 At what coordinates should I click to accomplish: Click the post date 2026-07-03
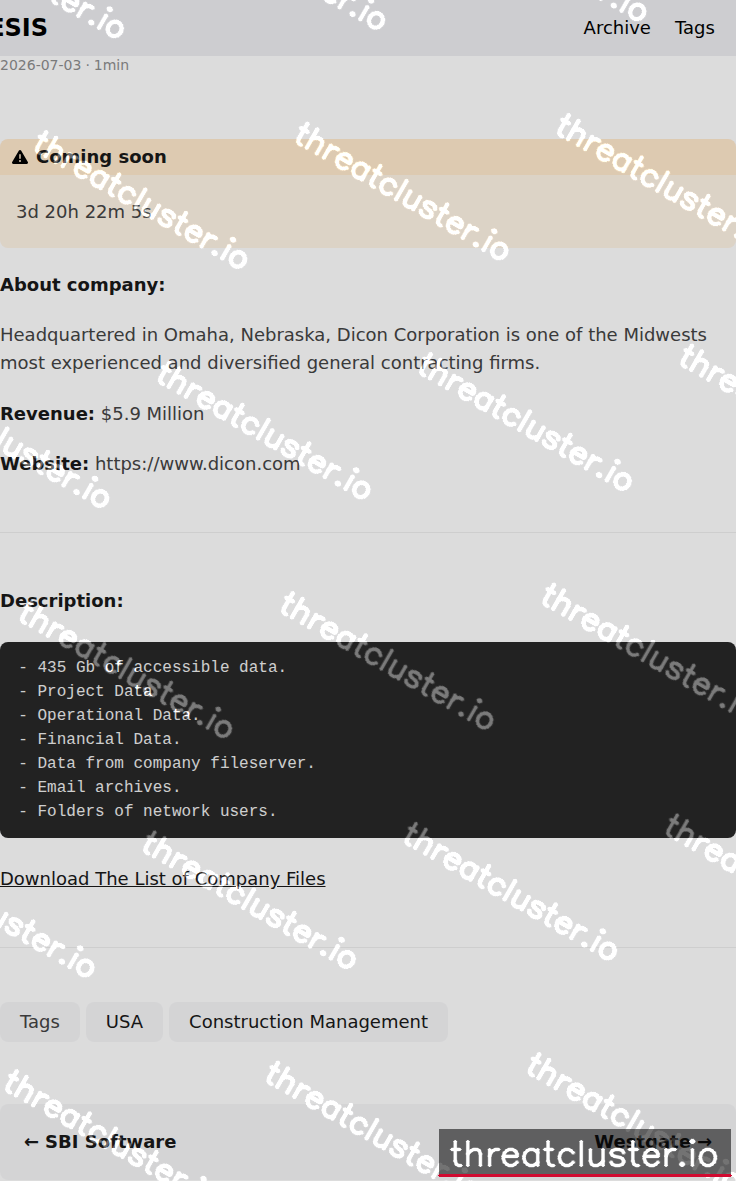(x=41, y=65)
